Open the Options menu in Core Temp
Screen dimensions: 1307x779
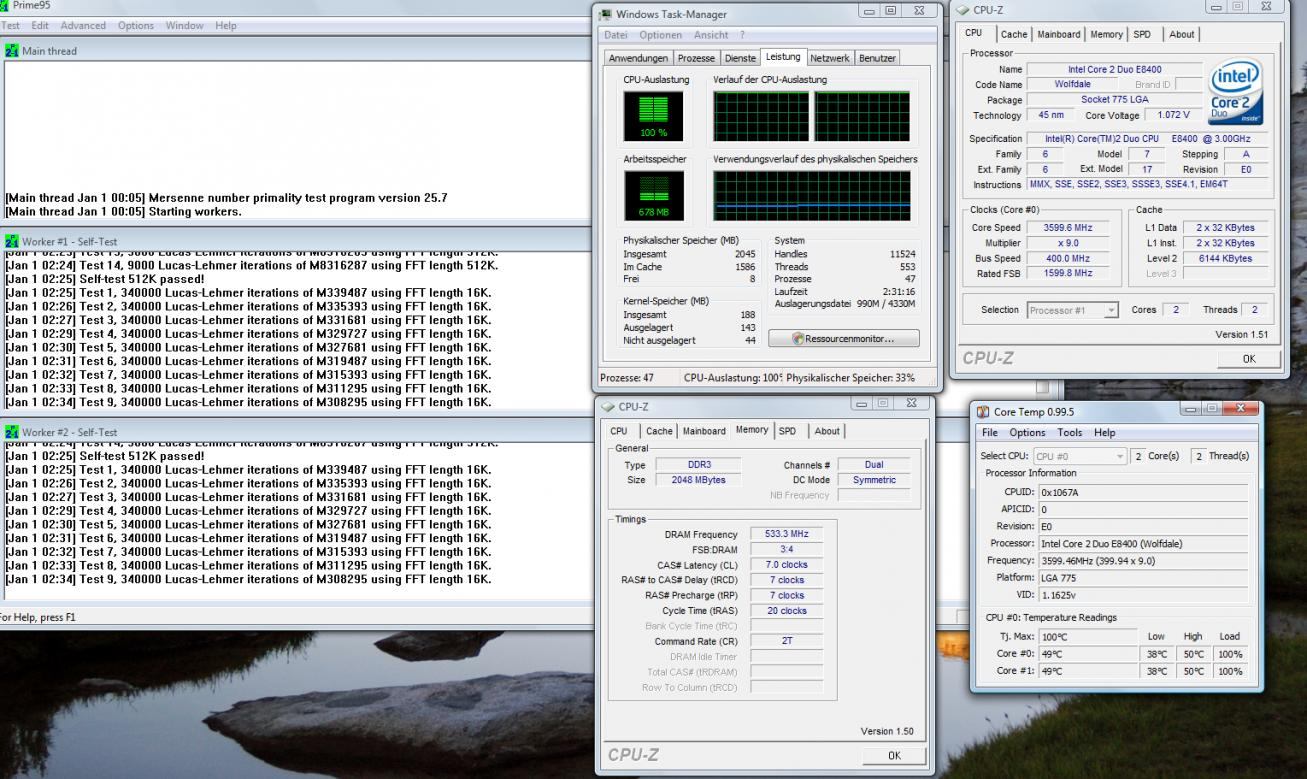click(x=1027, y=433)
